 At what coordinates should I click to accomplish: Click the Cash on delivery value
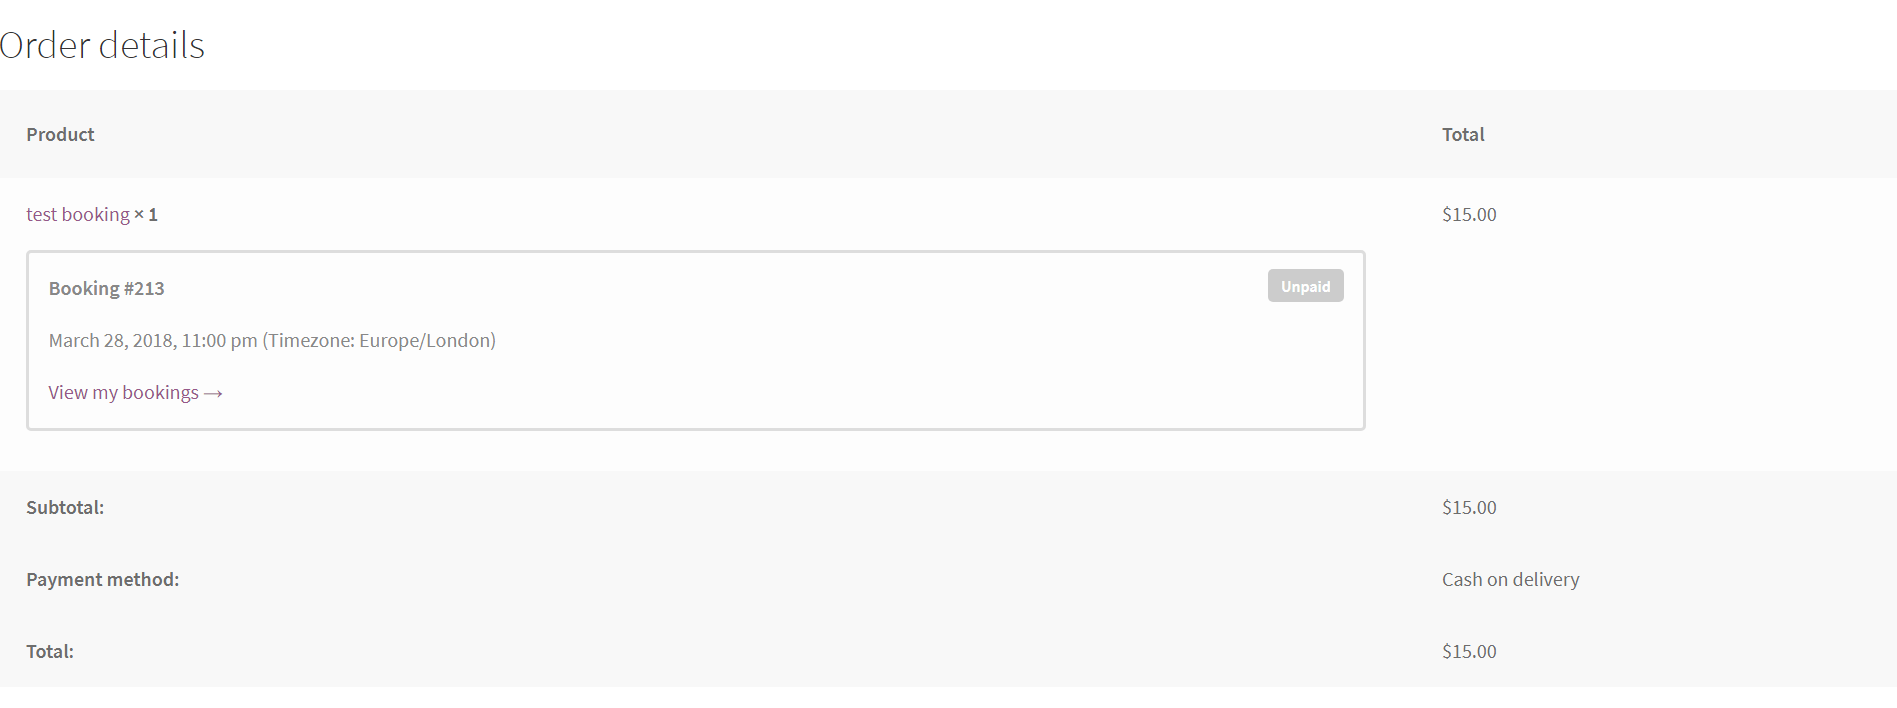(x=1510, y=580)
